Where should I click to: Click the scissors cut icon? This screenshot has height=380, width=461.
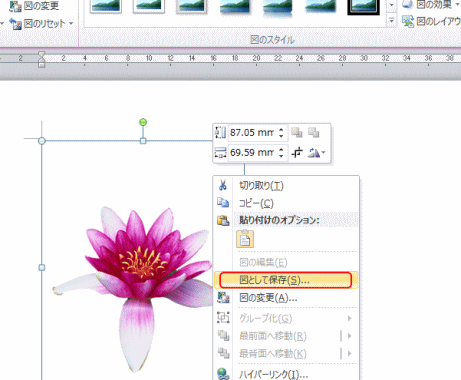223,185
